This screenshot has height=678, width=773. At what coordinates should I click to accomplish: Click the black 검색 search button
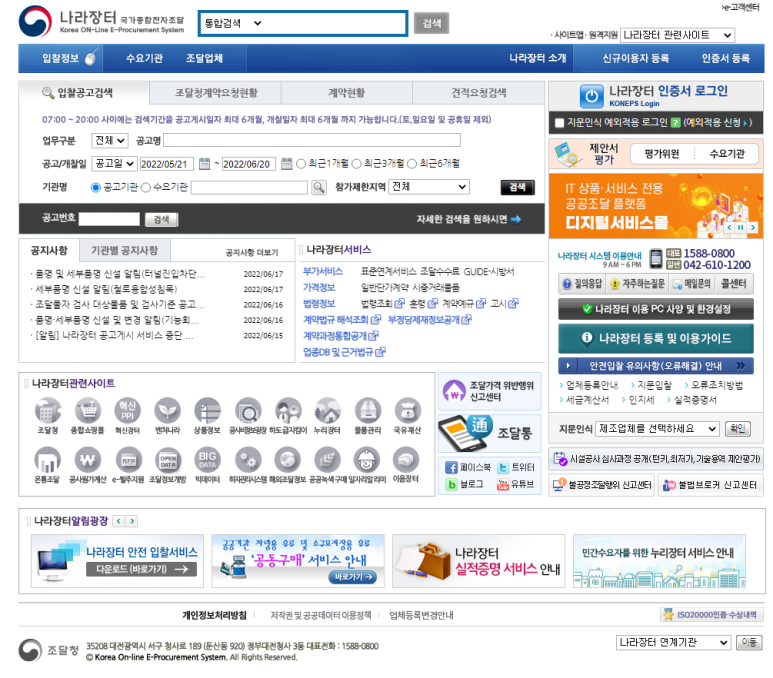coord(517,187)
